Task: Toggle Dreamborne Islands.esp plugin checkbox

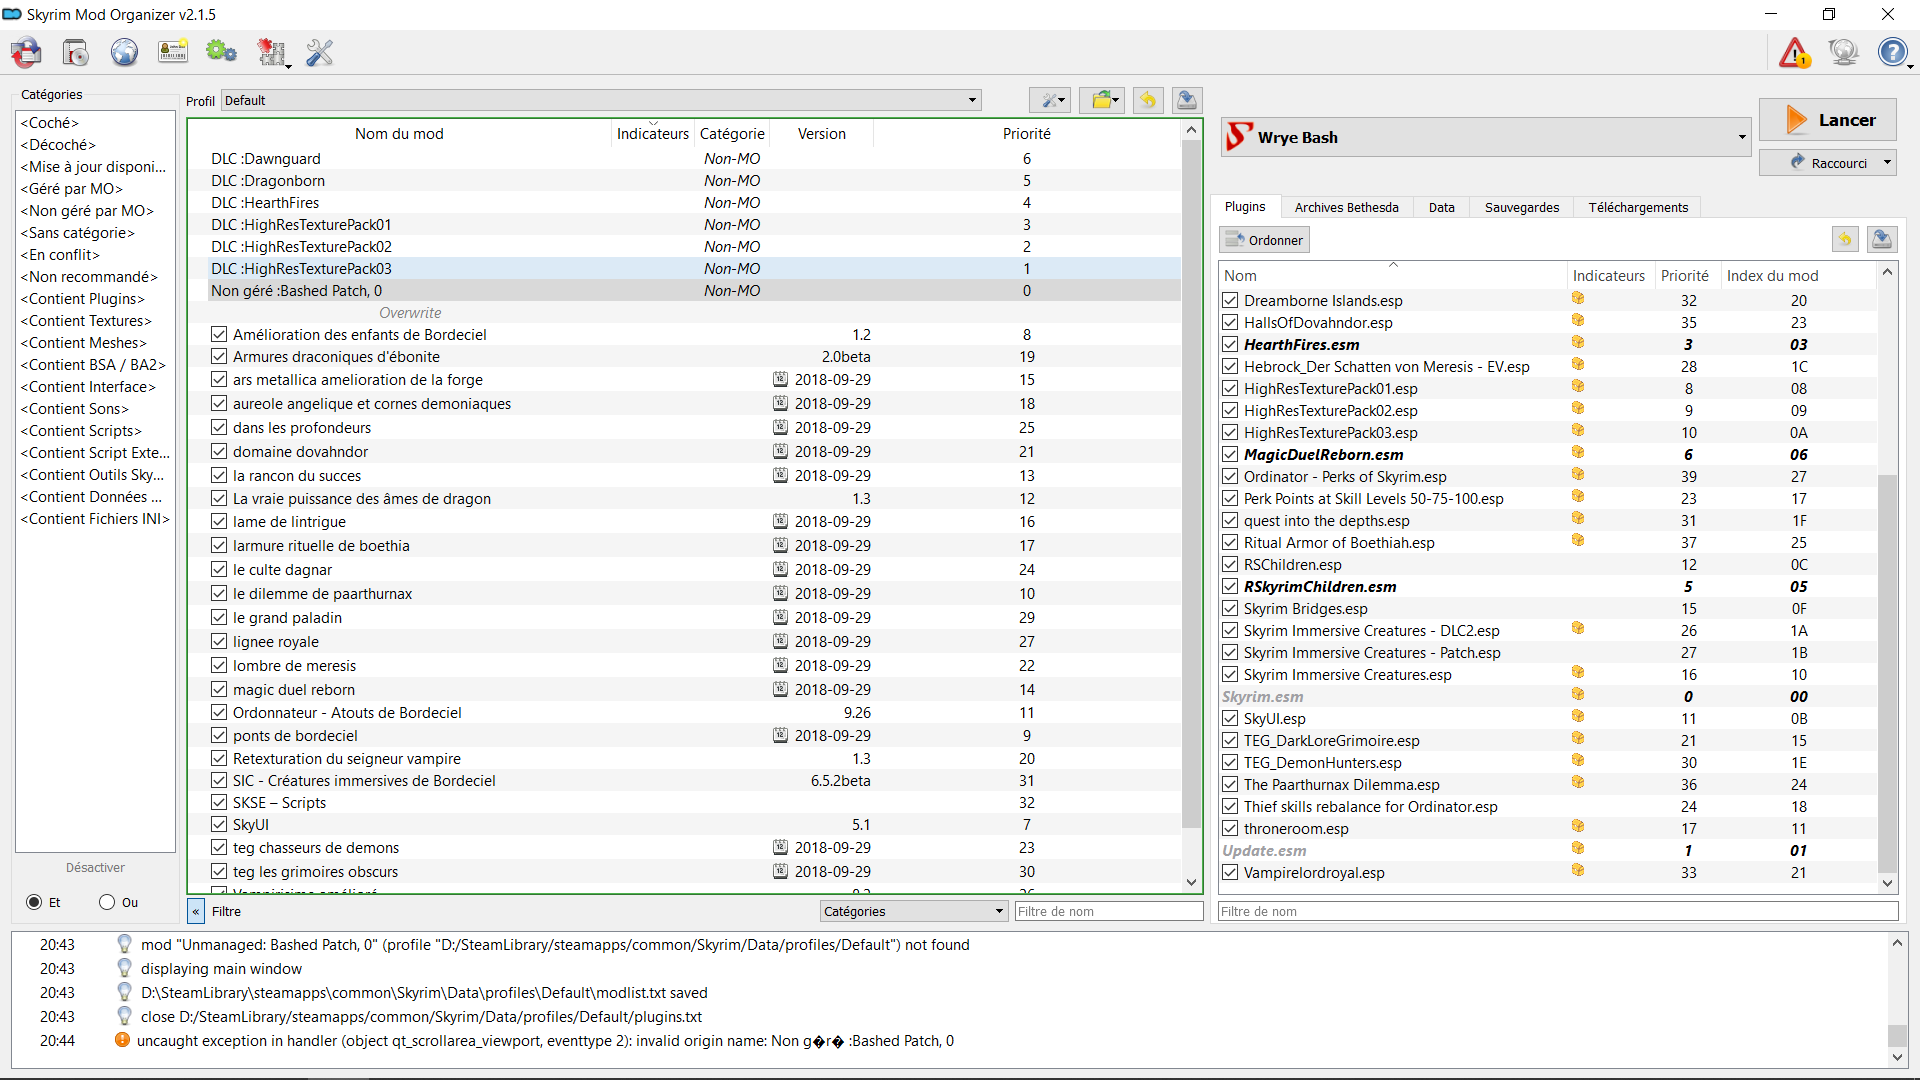Action: pyautogui.click(x=1230, y=300)
